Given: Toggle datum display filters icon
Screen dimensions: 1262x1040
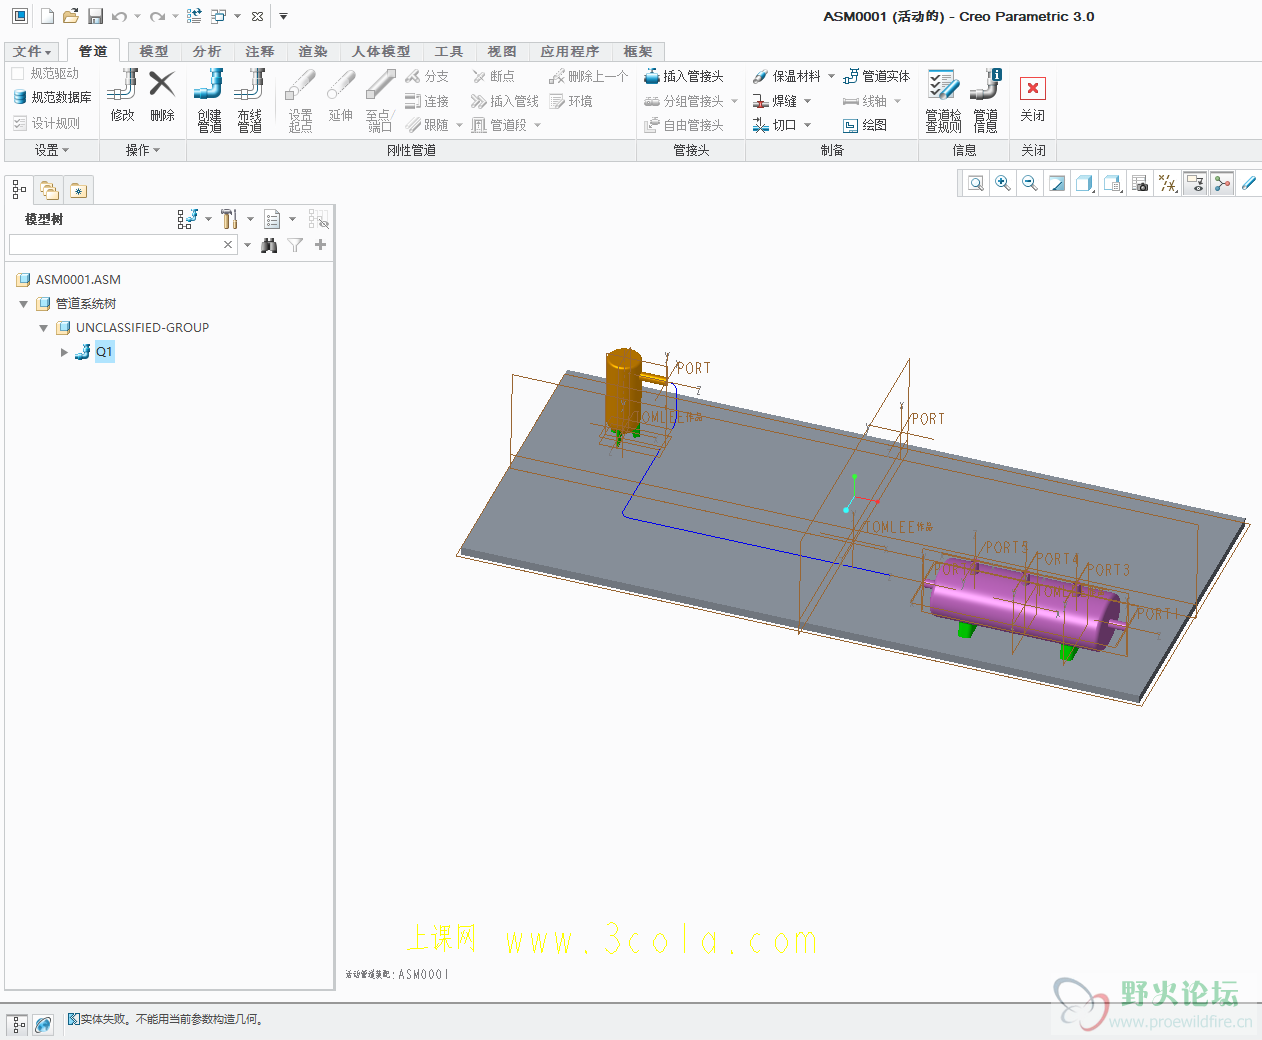Looking at the screenshot, I should point(1167,183).
